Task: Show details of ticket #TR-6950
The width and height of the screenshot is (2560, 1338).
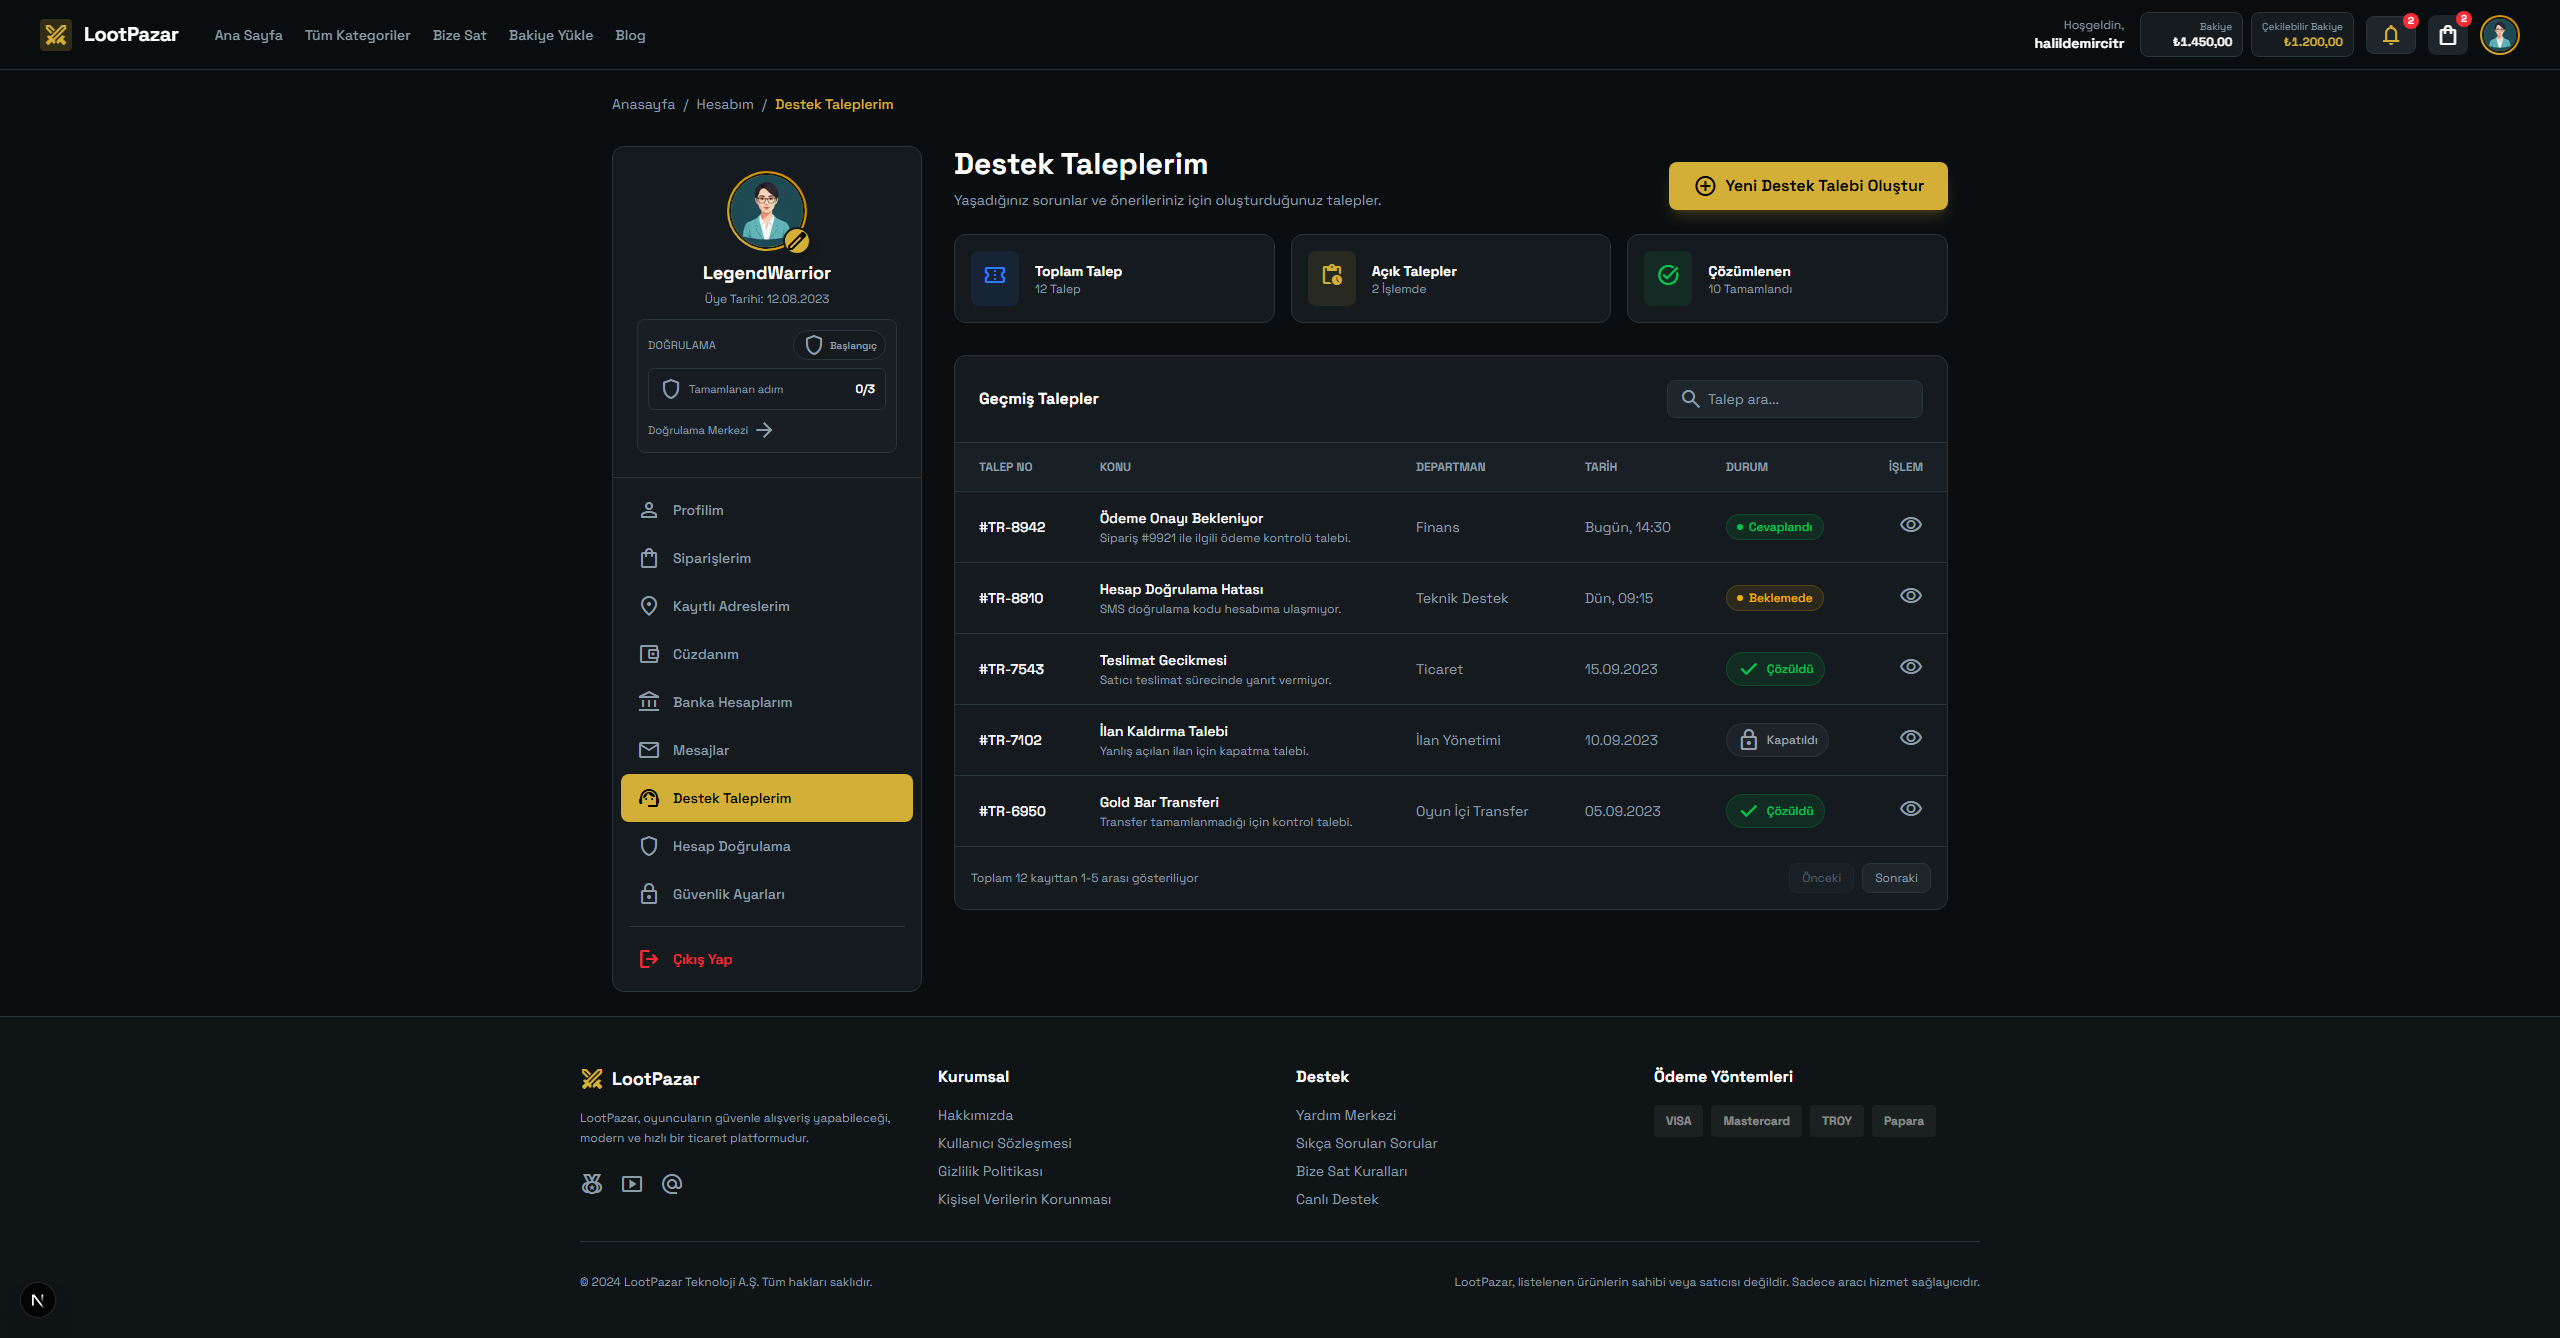Action: pyautogui.click(x=1910, y=809)
